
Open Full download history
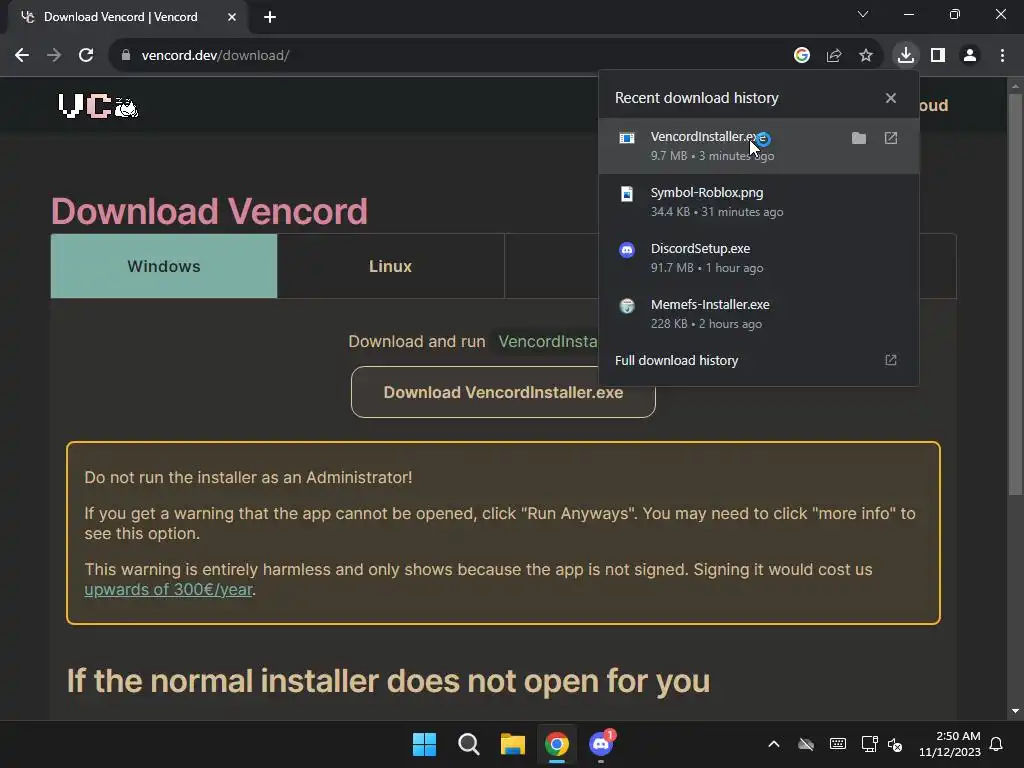tap(758, 360)
